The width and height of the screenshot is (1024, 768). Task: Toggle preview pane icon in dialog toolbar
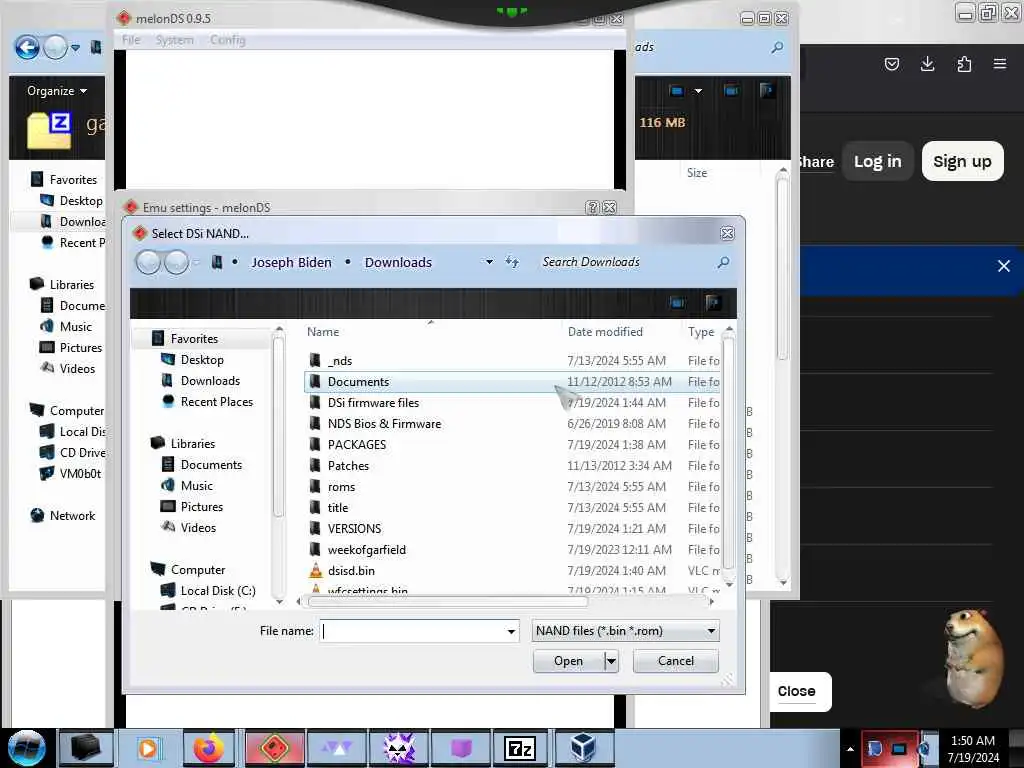(712, 302)
